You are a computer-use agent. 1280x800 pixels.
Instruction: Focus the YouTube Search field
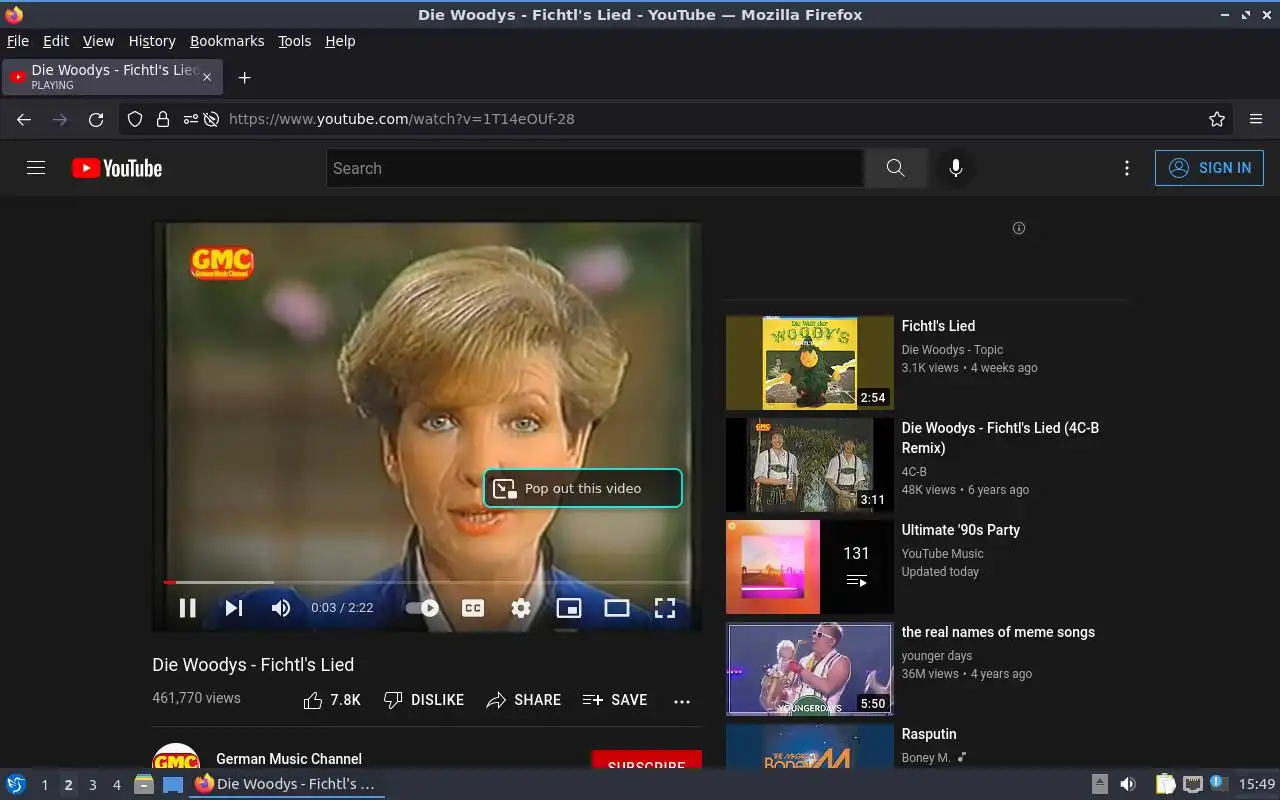coord(595,168)
